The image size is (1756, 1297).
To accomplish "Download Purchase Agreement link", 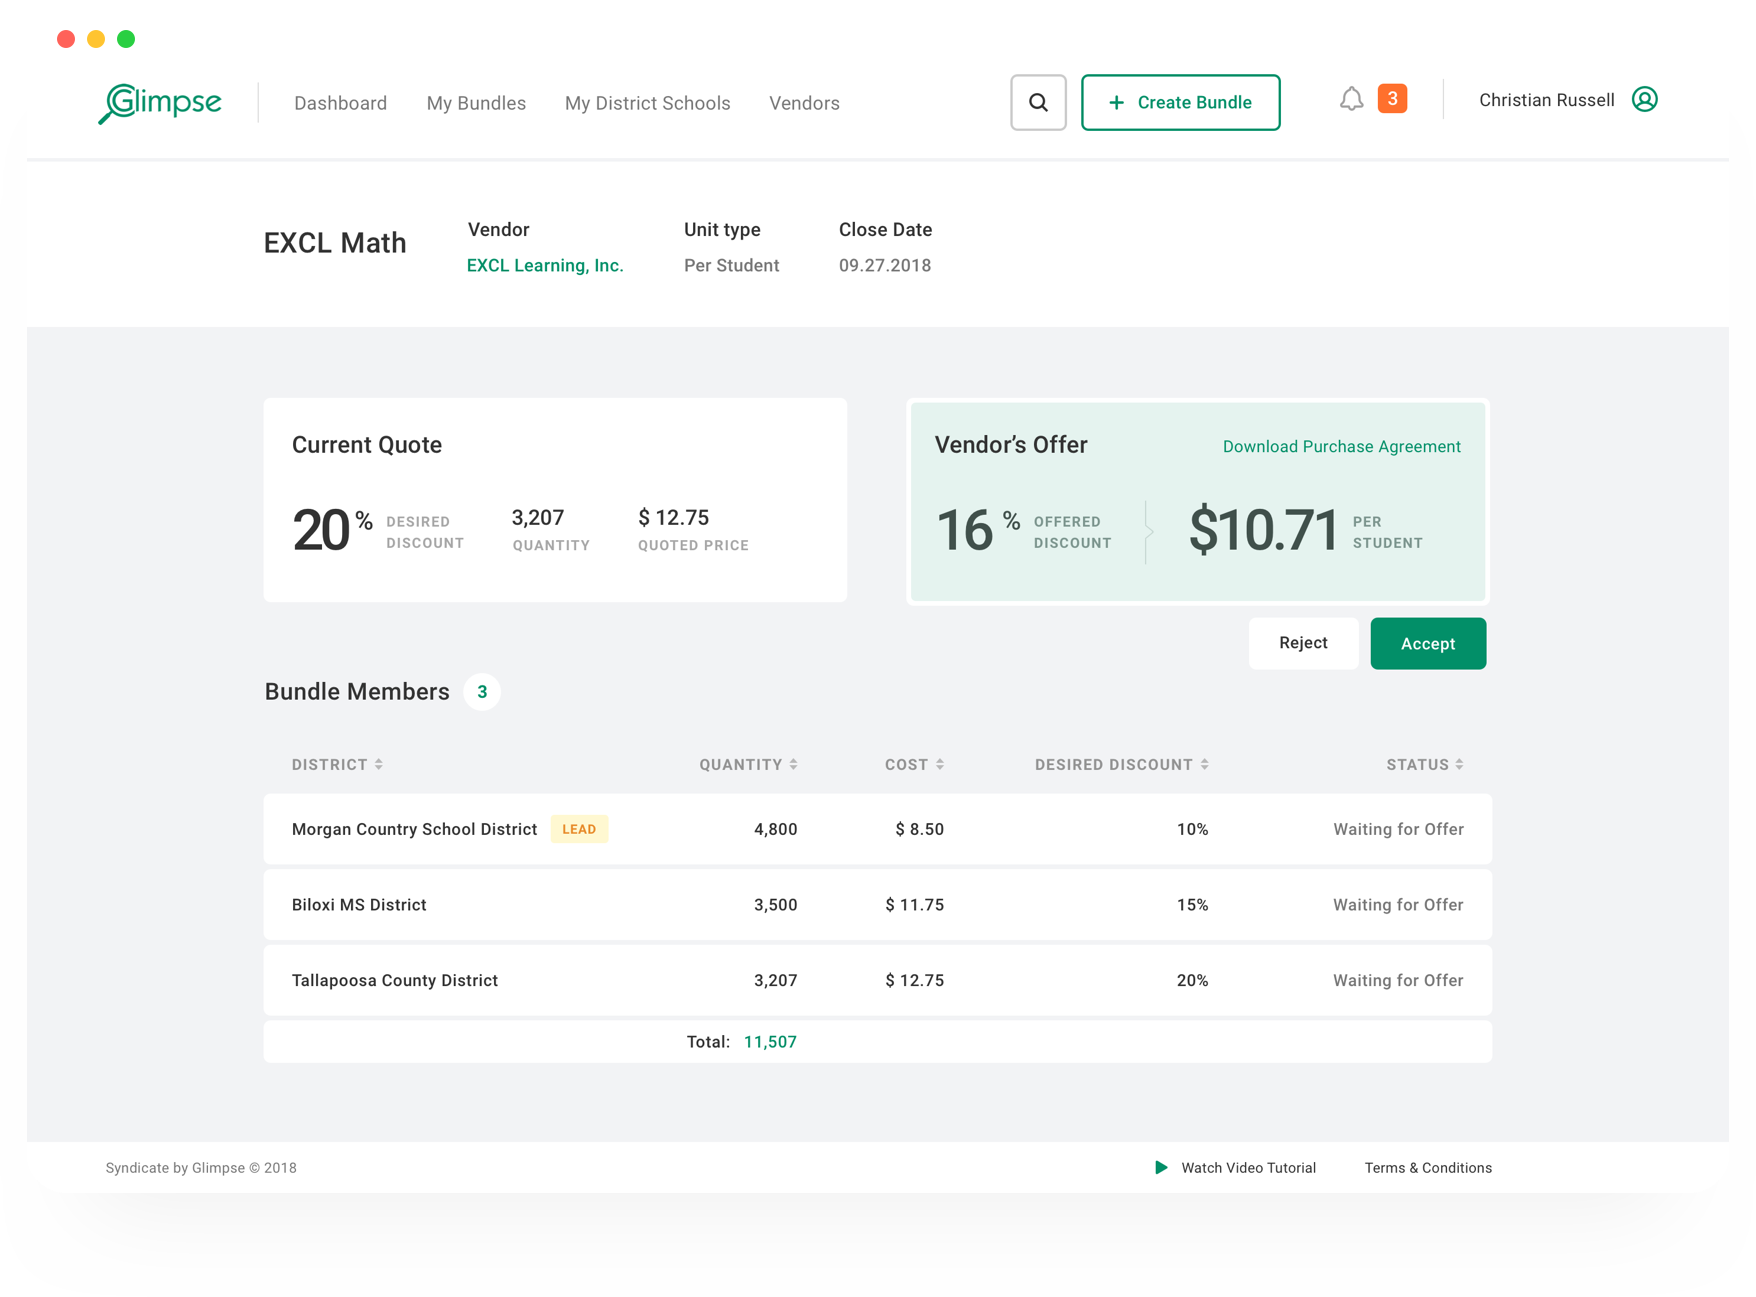I will (x=1341, y=446).
